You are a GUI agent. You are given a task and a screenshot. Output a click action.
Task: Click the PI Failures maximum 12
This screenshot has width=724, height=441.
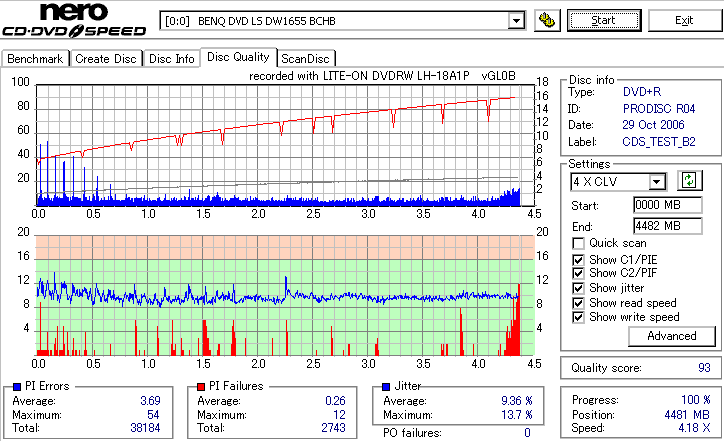click(x=339, y=415)
